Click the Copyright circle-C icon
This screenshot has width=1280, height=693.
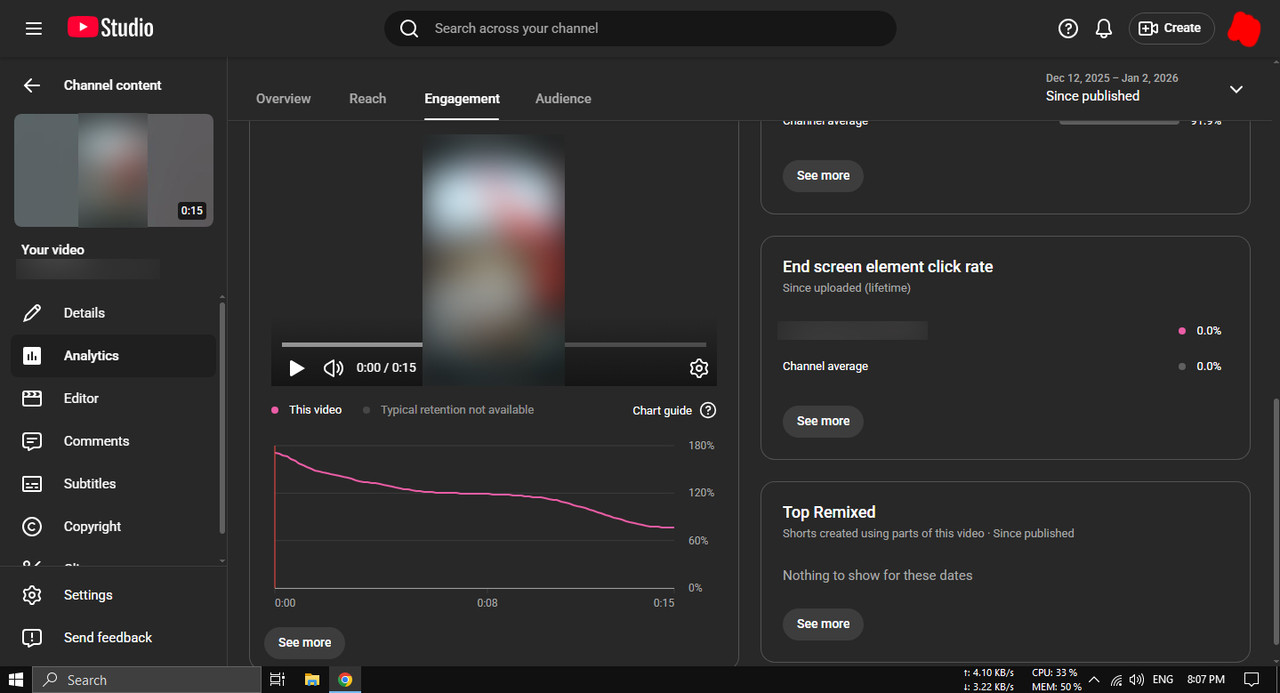[x=32, y=526]
